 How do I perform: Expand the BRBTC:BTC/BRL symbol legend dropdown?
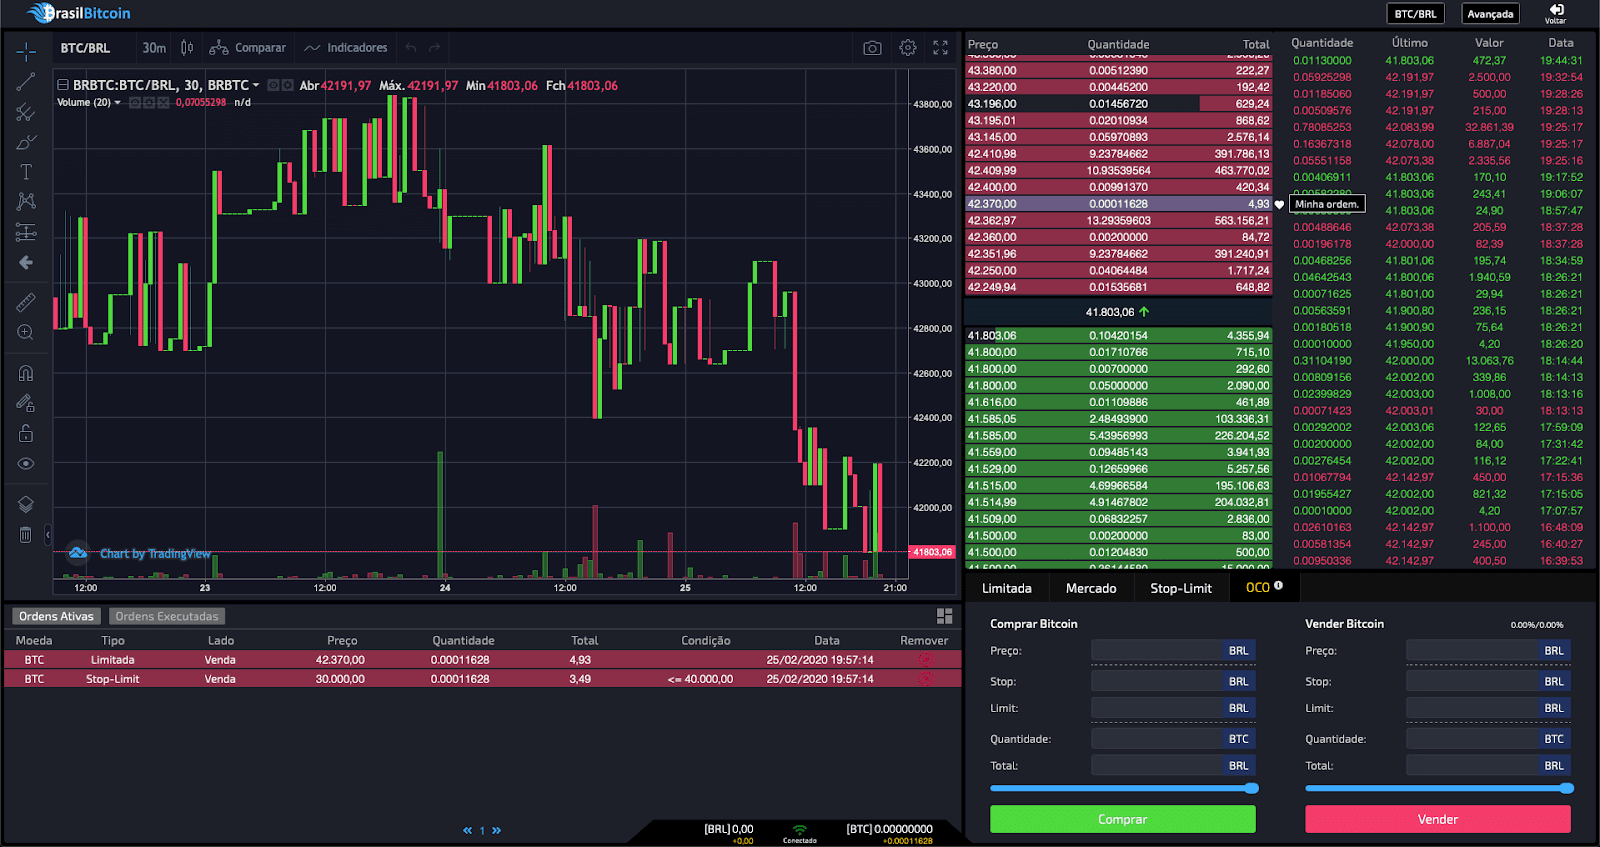[x=256, y=86]
